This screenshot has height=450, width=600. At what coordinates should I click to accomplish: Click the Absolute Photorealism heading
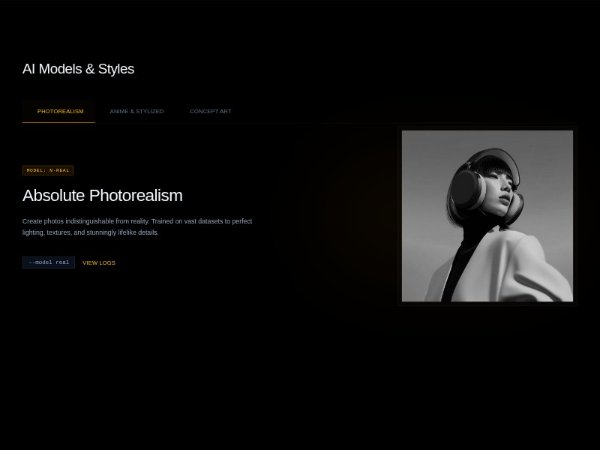click(x=103, y=196)
